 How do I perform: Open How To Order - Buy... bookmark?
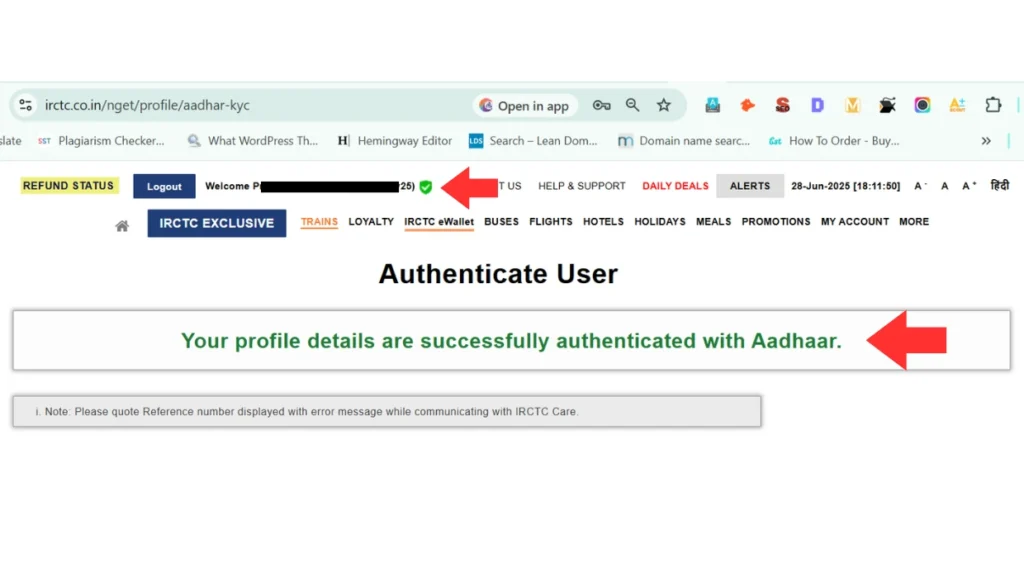pyautogui.click(x=834, y=140)
